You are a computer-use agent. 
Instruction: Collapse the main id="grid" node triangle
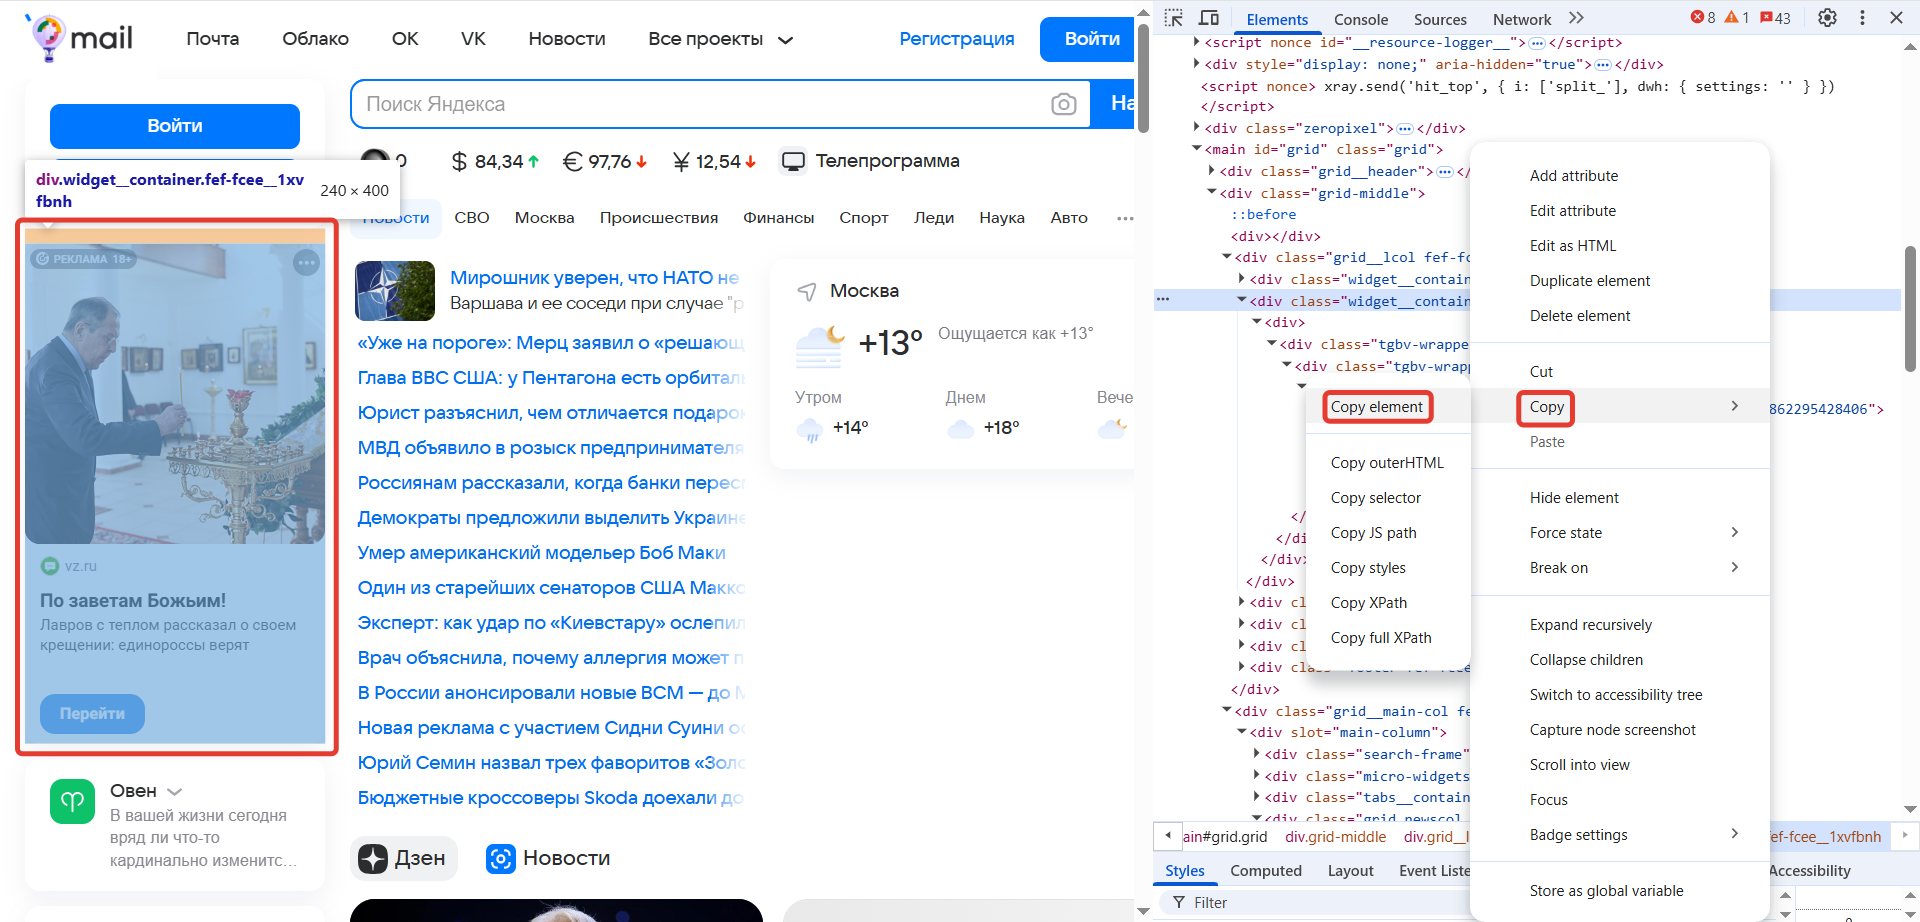coord(1196,149)
